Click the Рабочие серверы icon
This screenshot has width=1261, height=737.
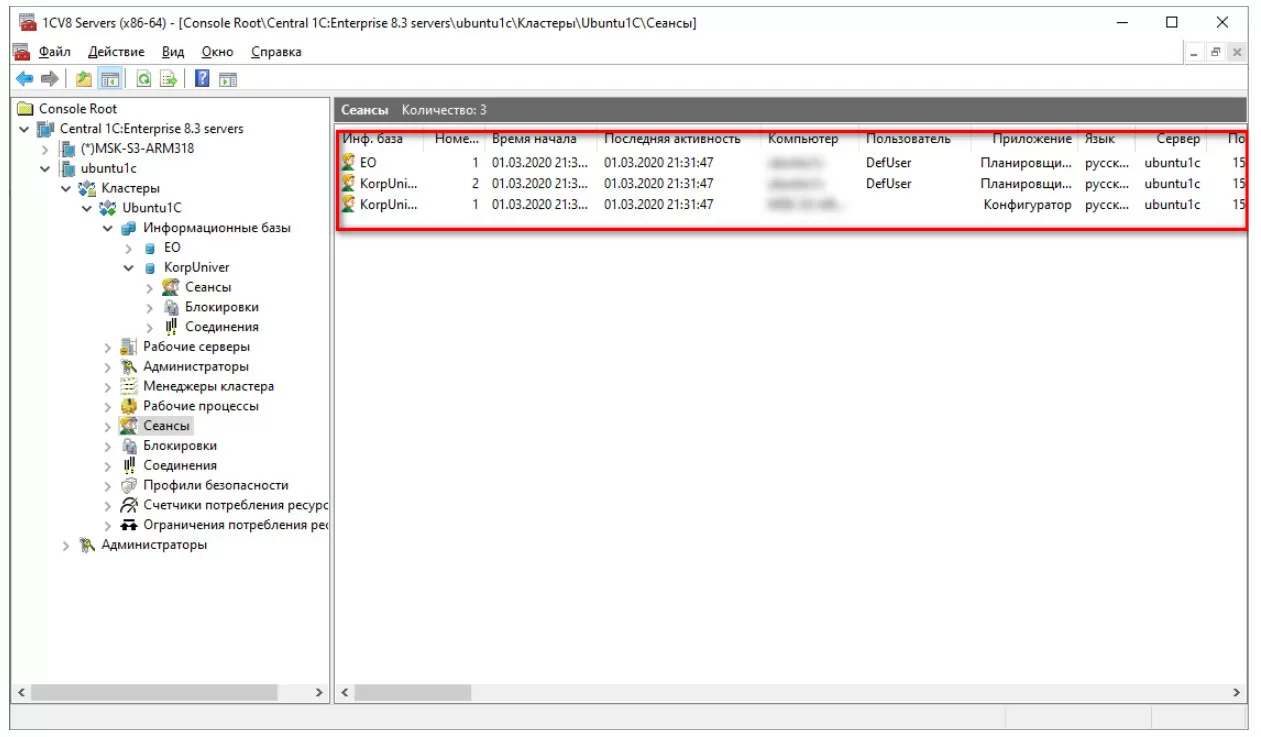129,347
